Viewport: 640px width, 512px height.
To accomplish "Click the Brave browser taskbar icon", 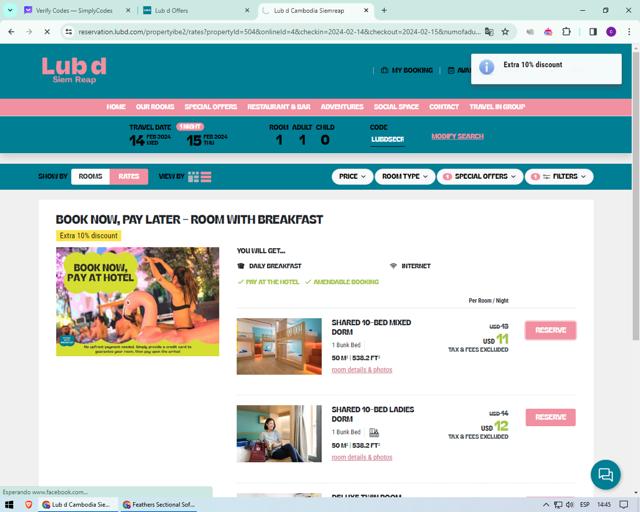I will tap(28, 505).
